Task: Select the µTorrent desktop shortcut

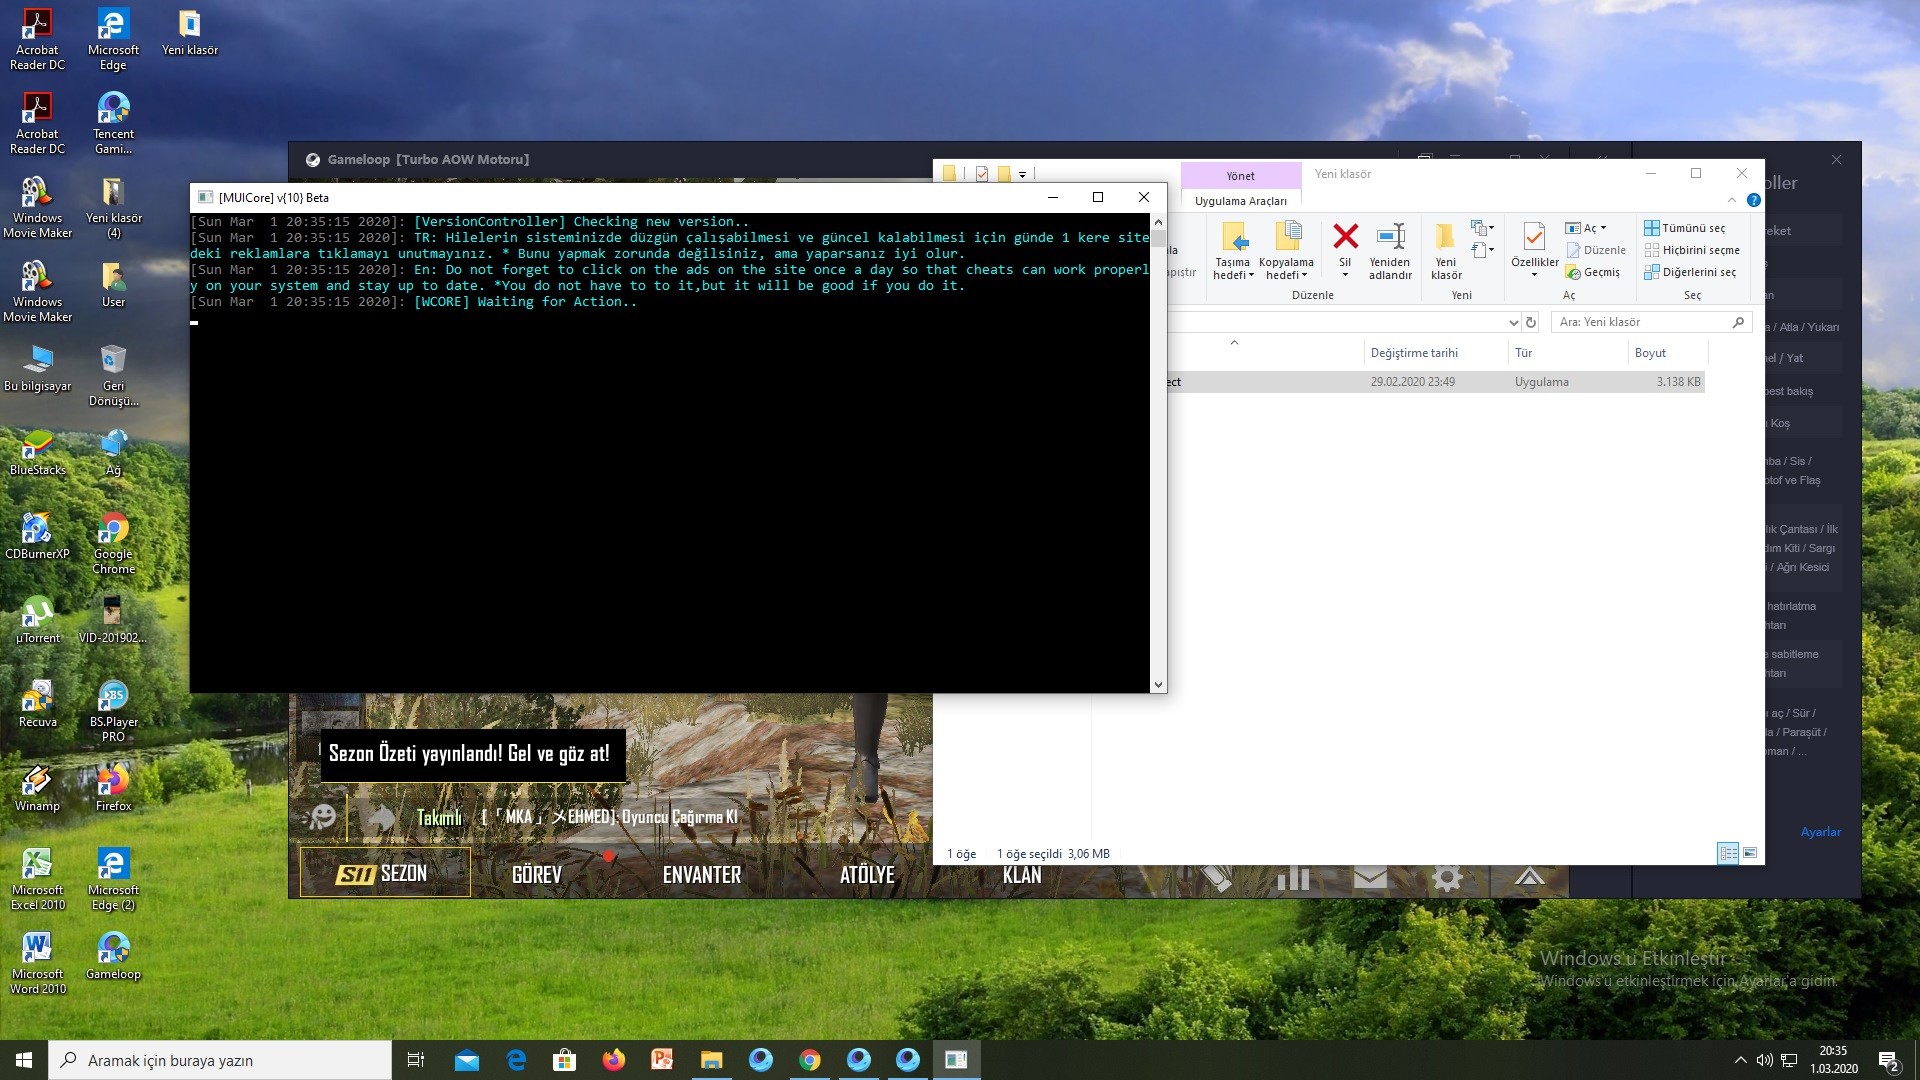Action: coord(38,620)
